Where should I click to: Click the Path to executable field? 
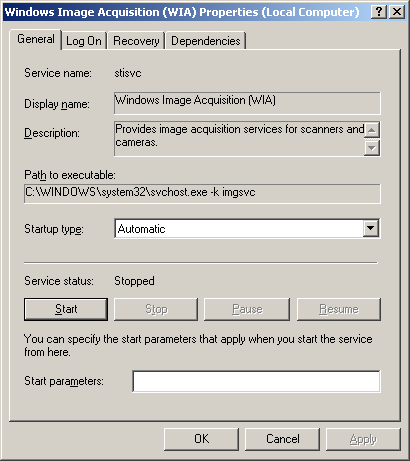click(x=202, y=193)
